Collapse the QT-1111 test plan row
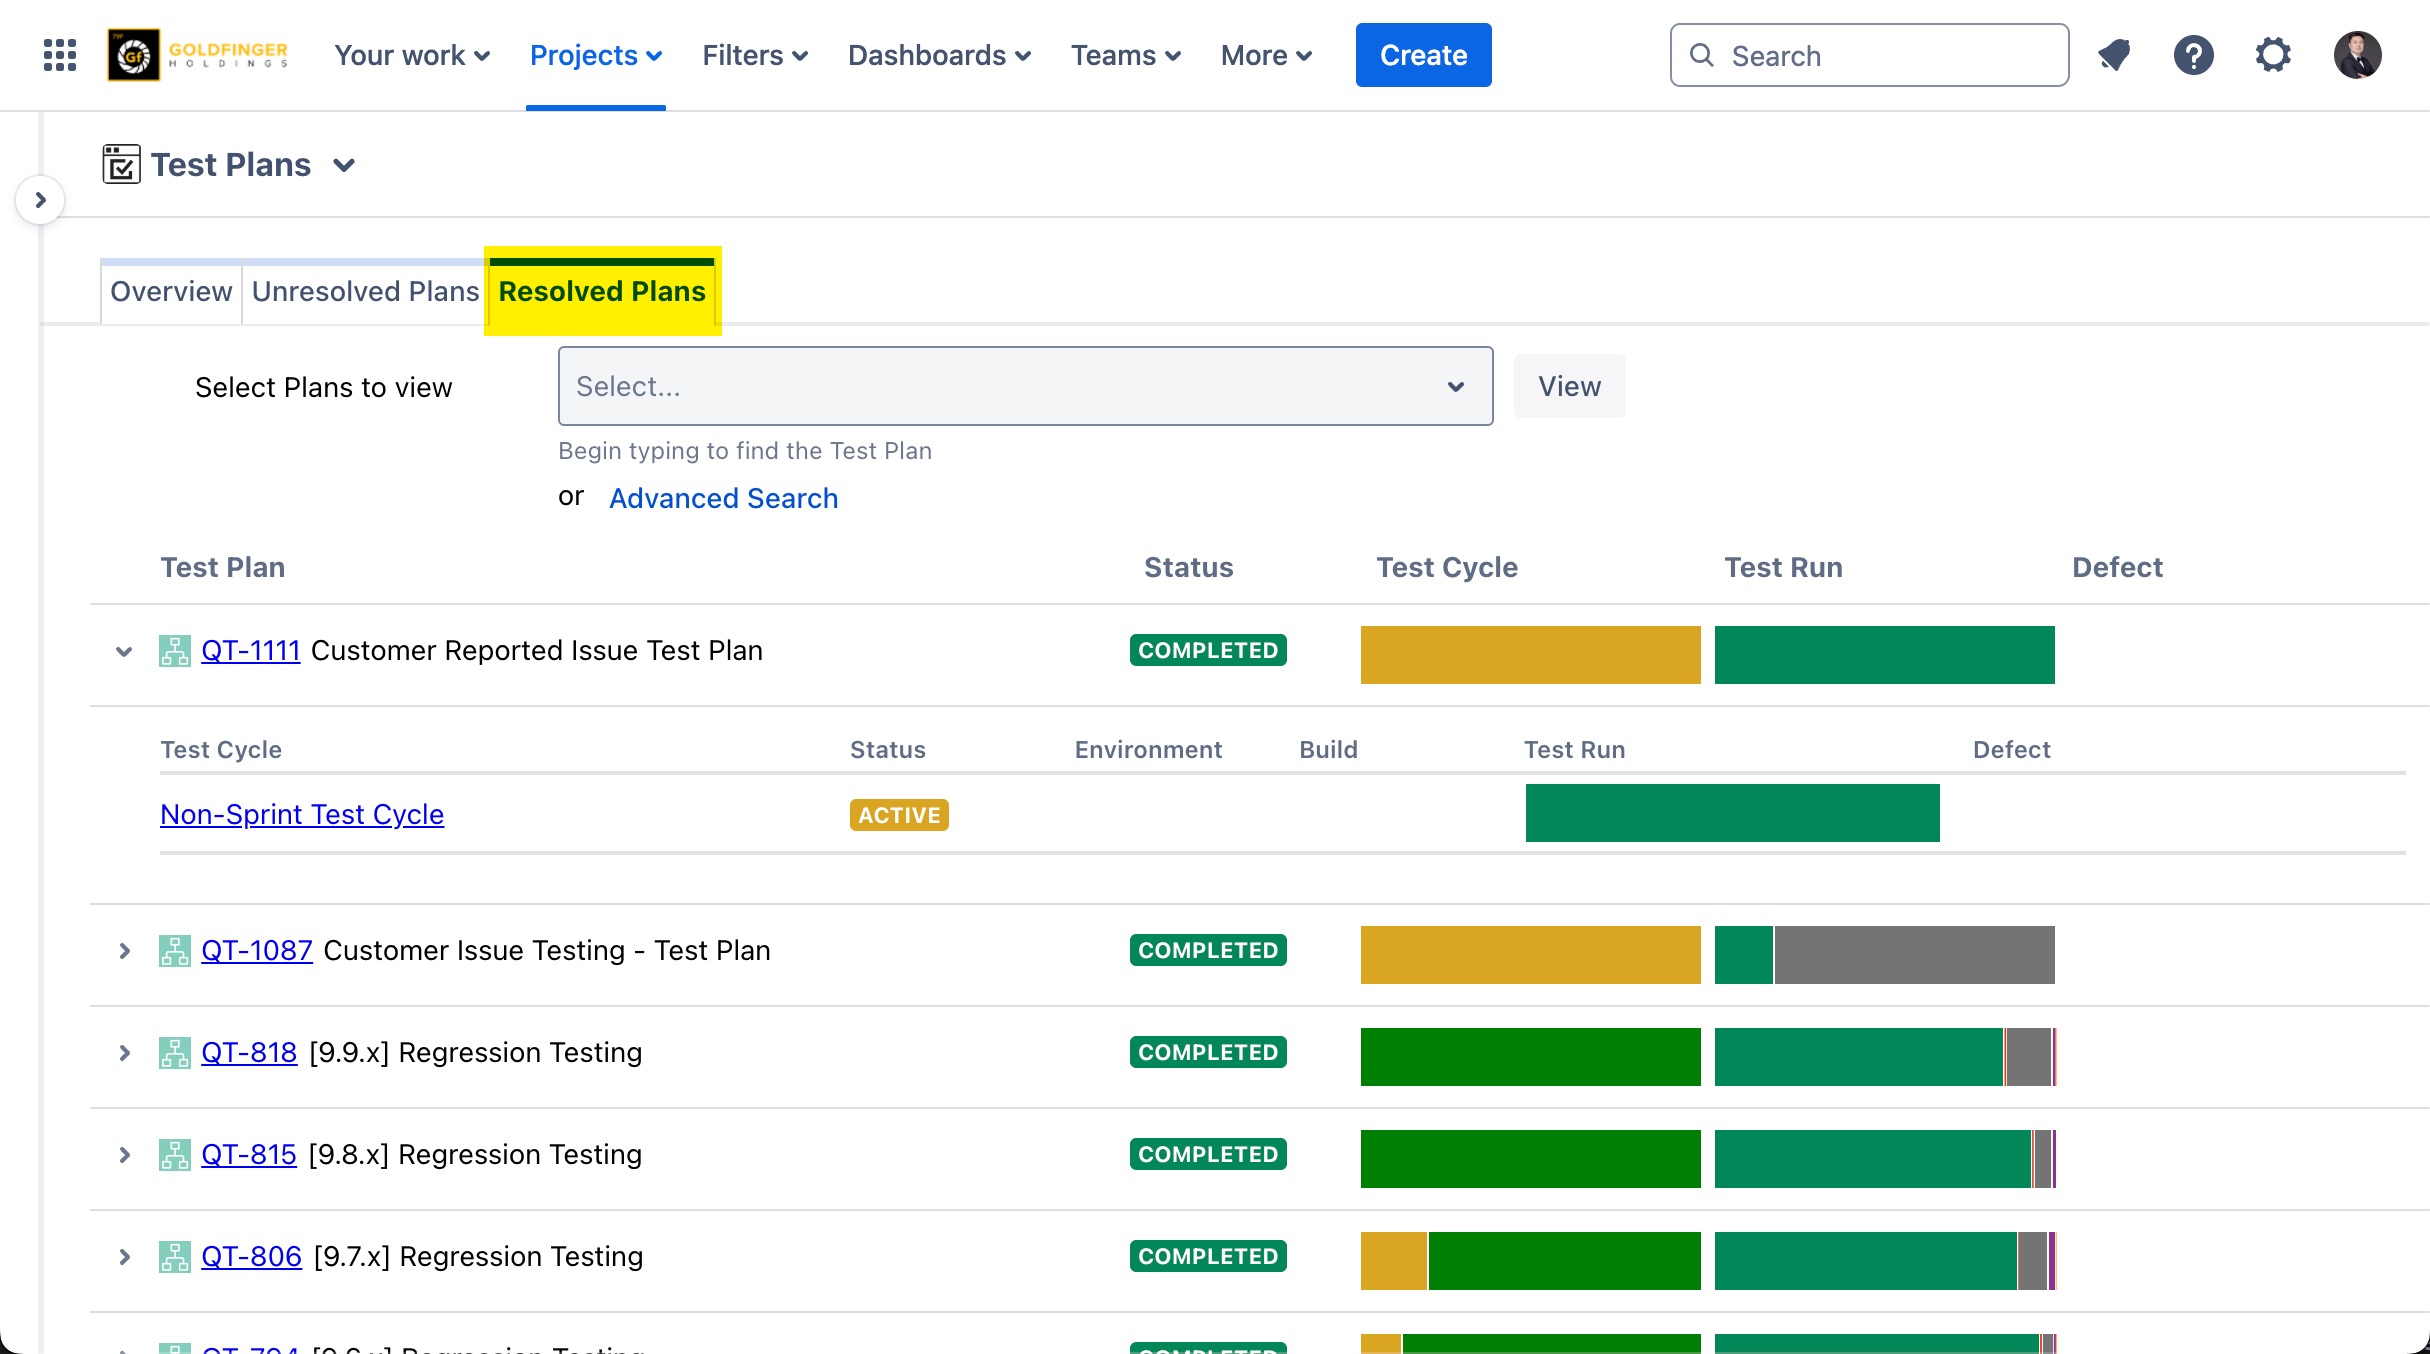Screen dimensions: 2430x1354 pyautogui.click(x=124, y=652)
